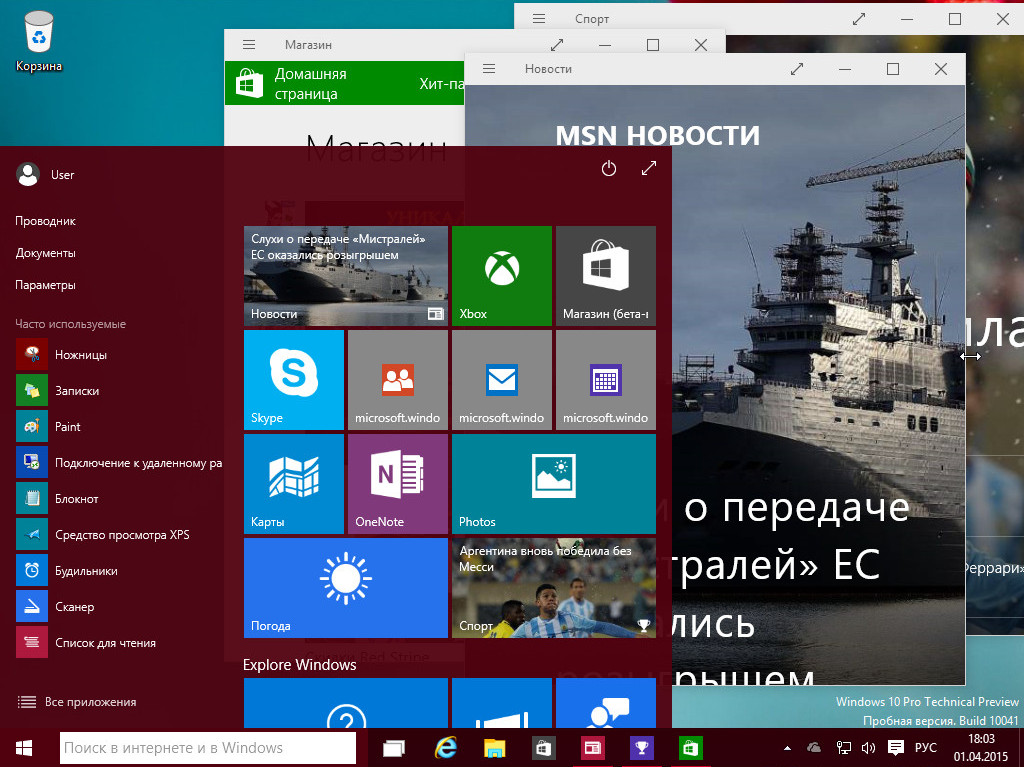Viewport: 1024px width, 767px height.
Task: Select Домашняя страница tab in Магазин window
Action: (x=311, y=84)
